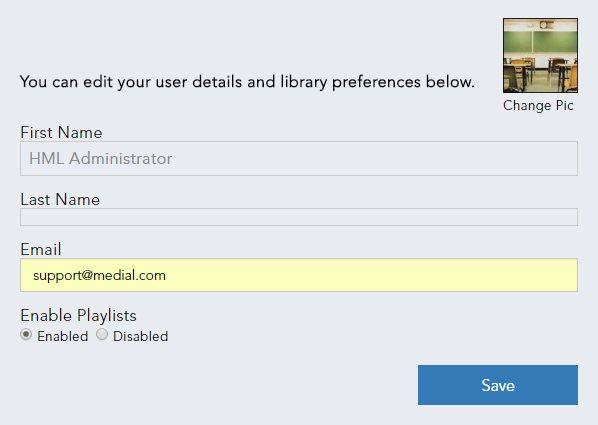Click the desks in the profile picture
The width and height of the screenshot is (598, 425).
[x=540, y=72]
